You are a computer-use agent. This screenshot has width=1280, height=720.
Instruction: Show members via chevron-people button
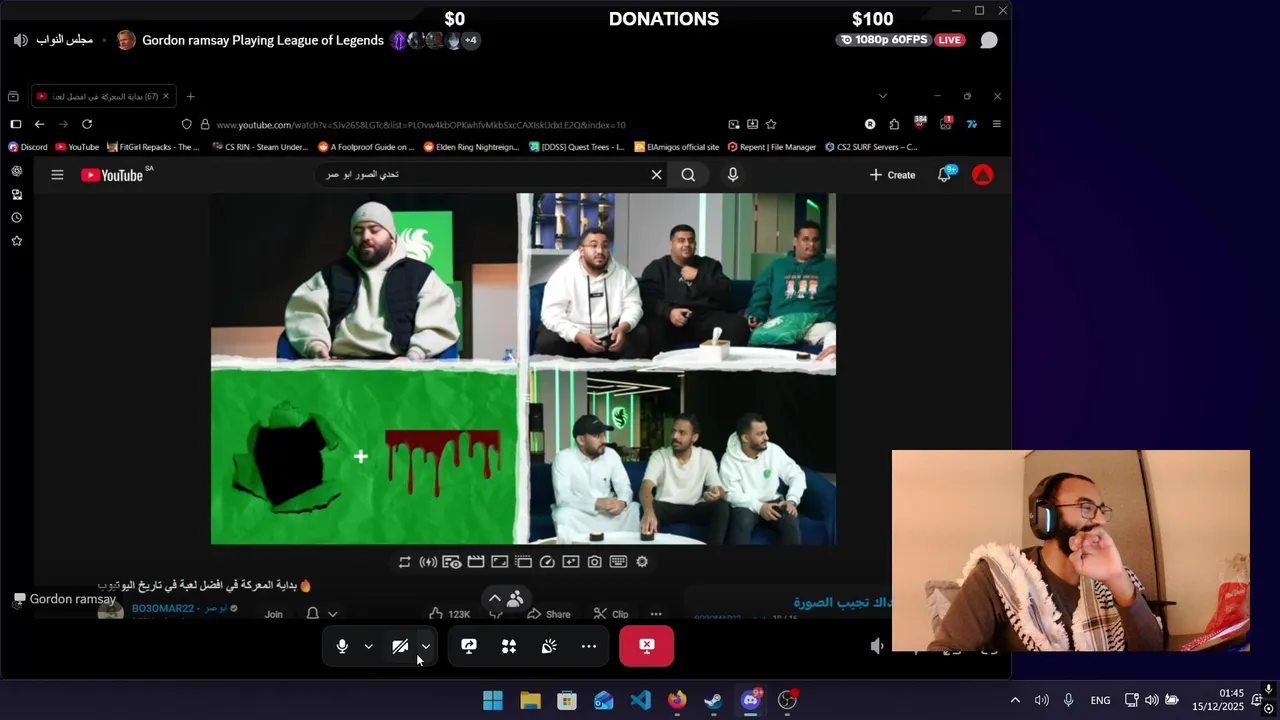coord(505,598)
